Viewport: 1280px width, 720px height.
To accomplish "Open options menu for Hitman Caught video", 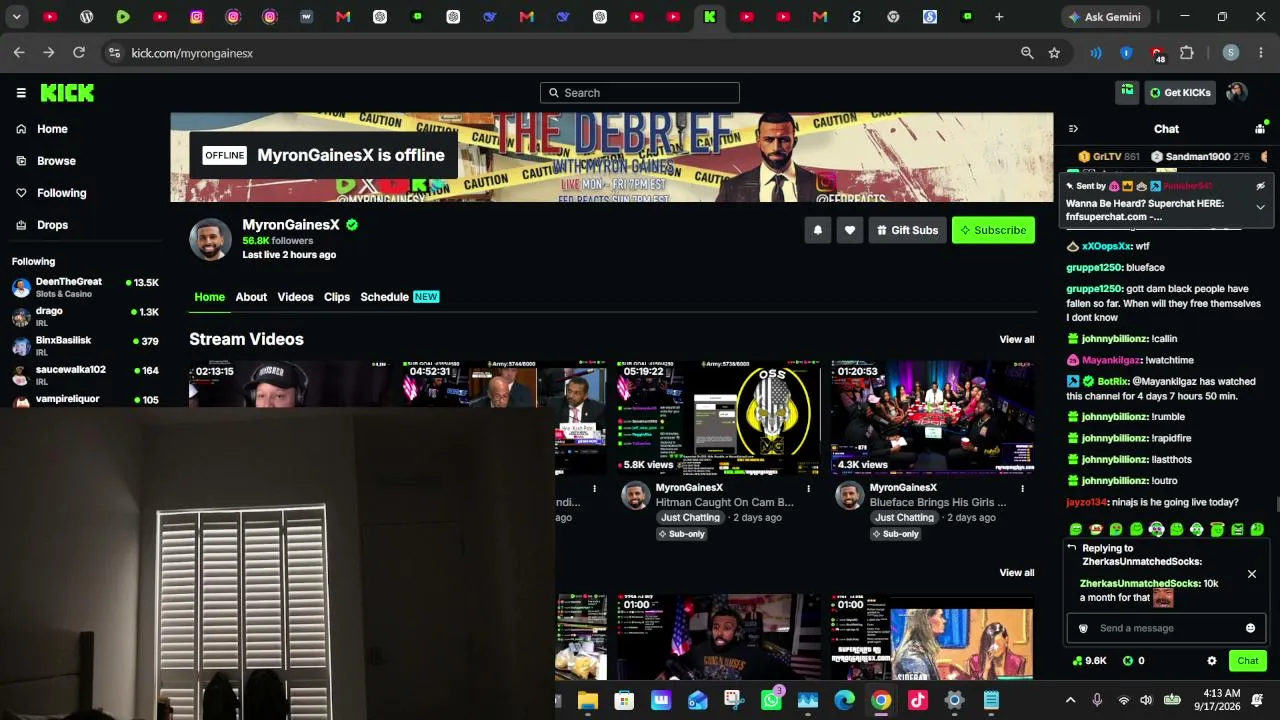I will click(x=808, y=488).
